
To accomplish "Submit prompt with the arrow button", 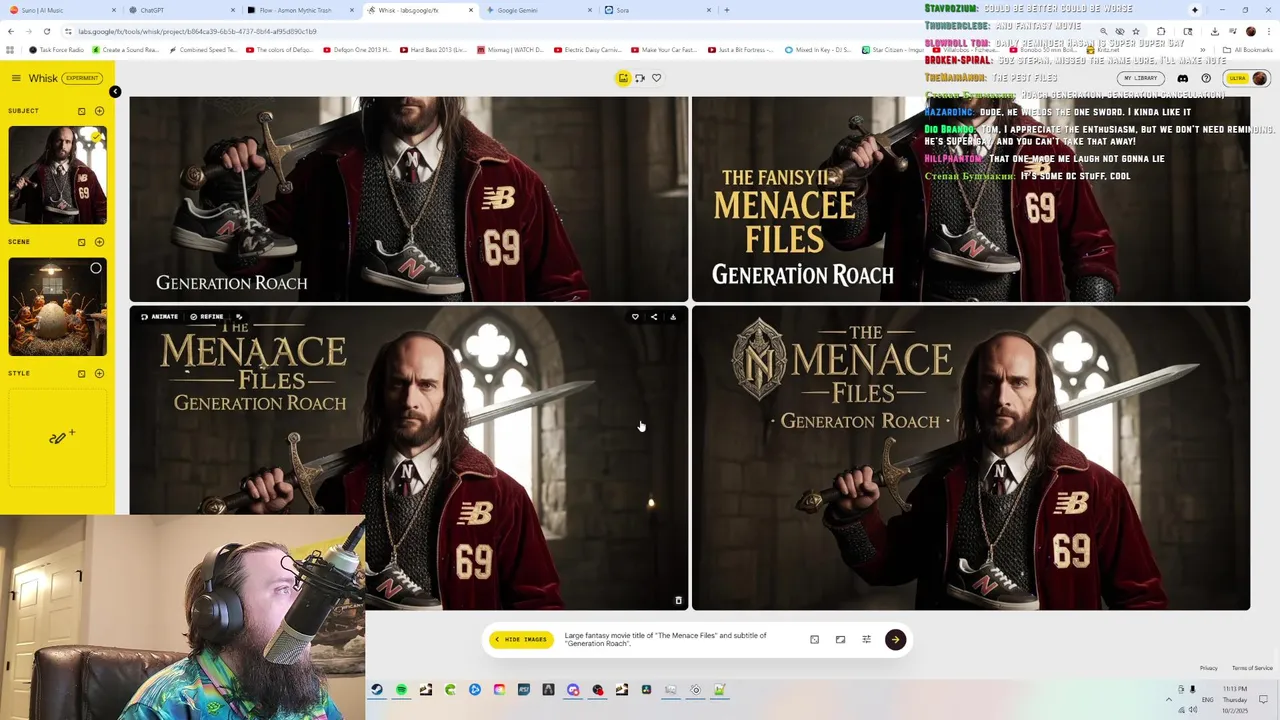I will (895, 640).
